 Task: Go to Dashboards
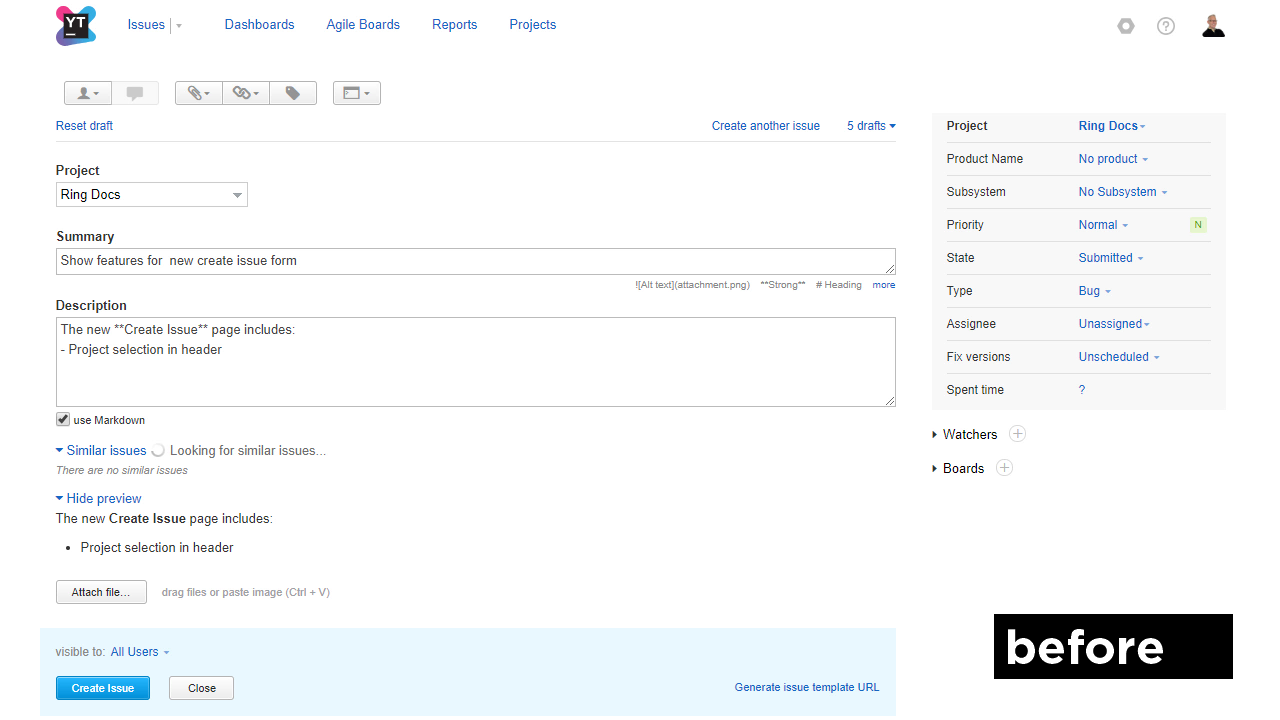click(x=260, y=25)
